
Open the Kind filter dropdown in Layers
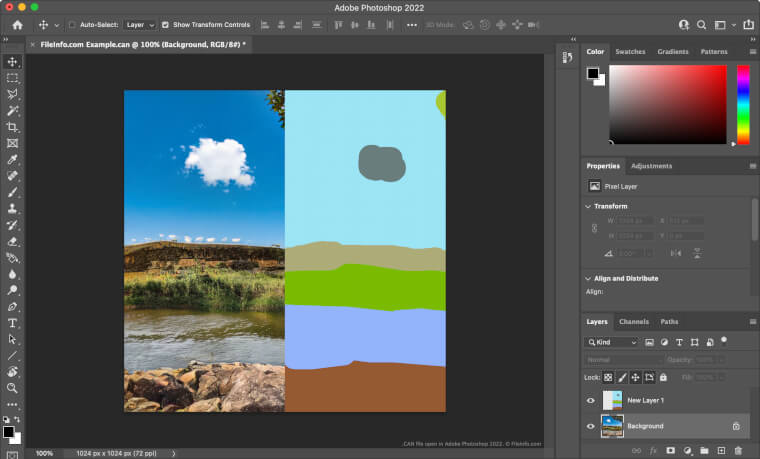(611, 342)
